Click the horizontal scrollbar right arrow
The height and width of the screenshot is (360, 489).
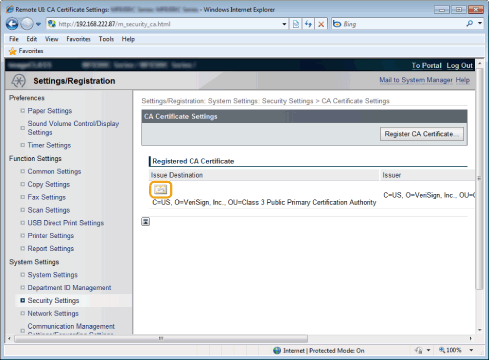click(471, 338)
